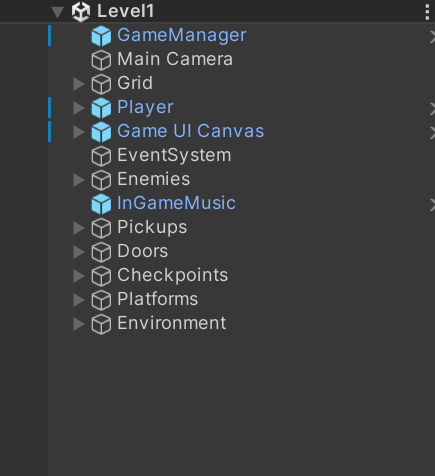Viewport: 435px width, 476px height.
Task: Collapse the Level1 scene foldout
Action: coord(58,13)
